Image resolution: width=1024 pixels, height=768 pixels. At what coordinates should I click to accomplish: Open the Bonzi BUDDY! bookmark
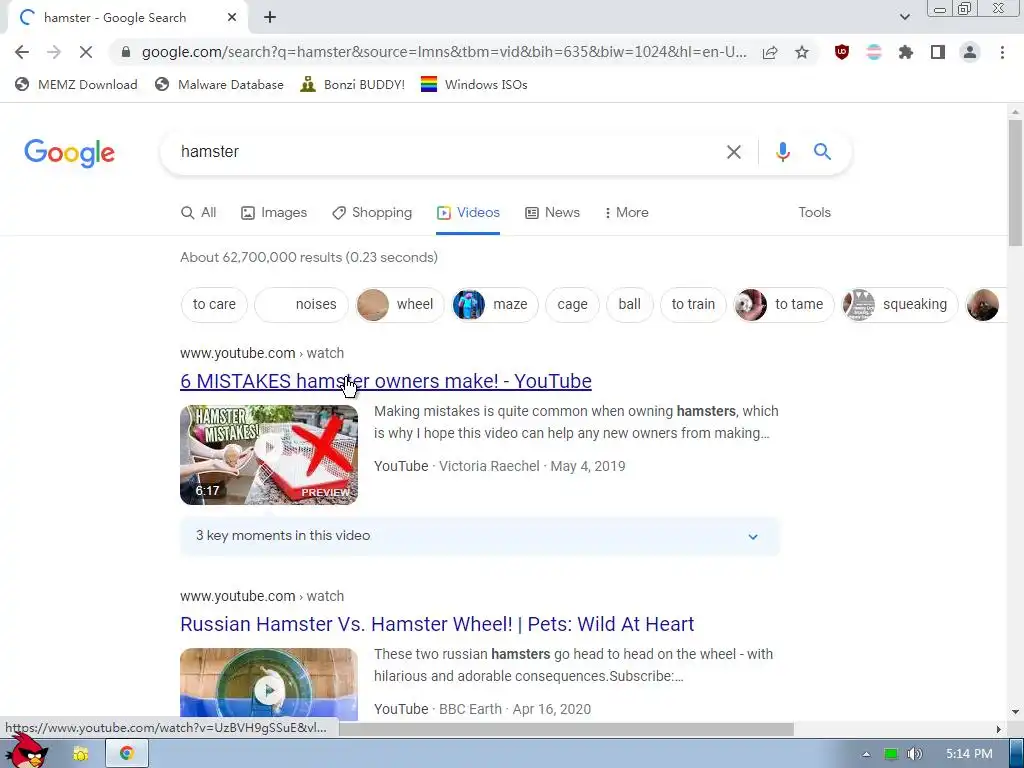point(353,84)
